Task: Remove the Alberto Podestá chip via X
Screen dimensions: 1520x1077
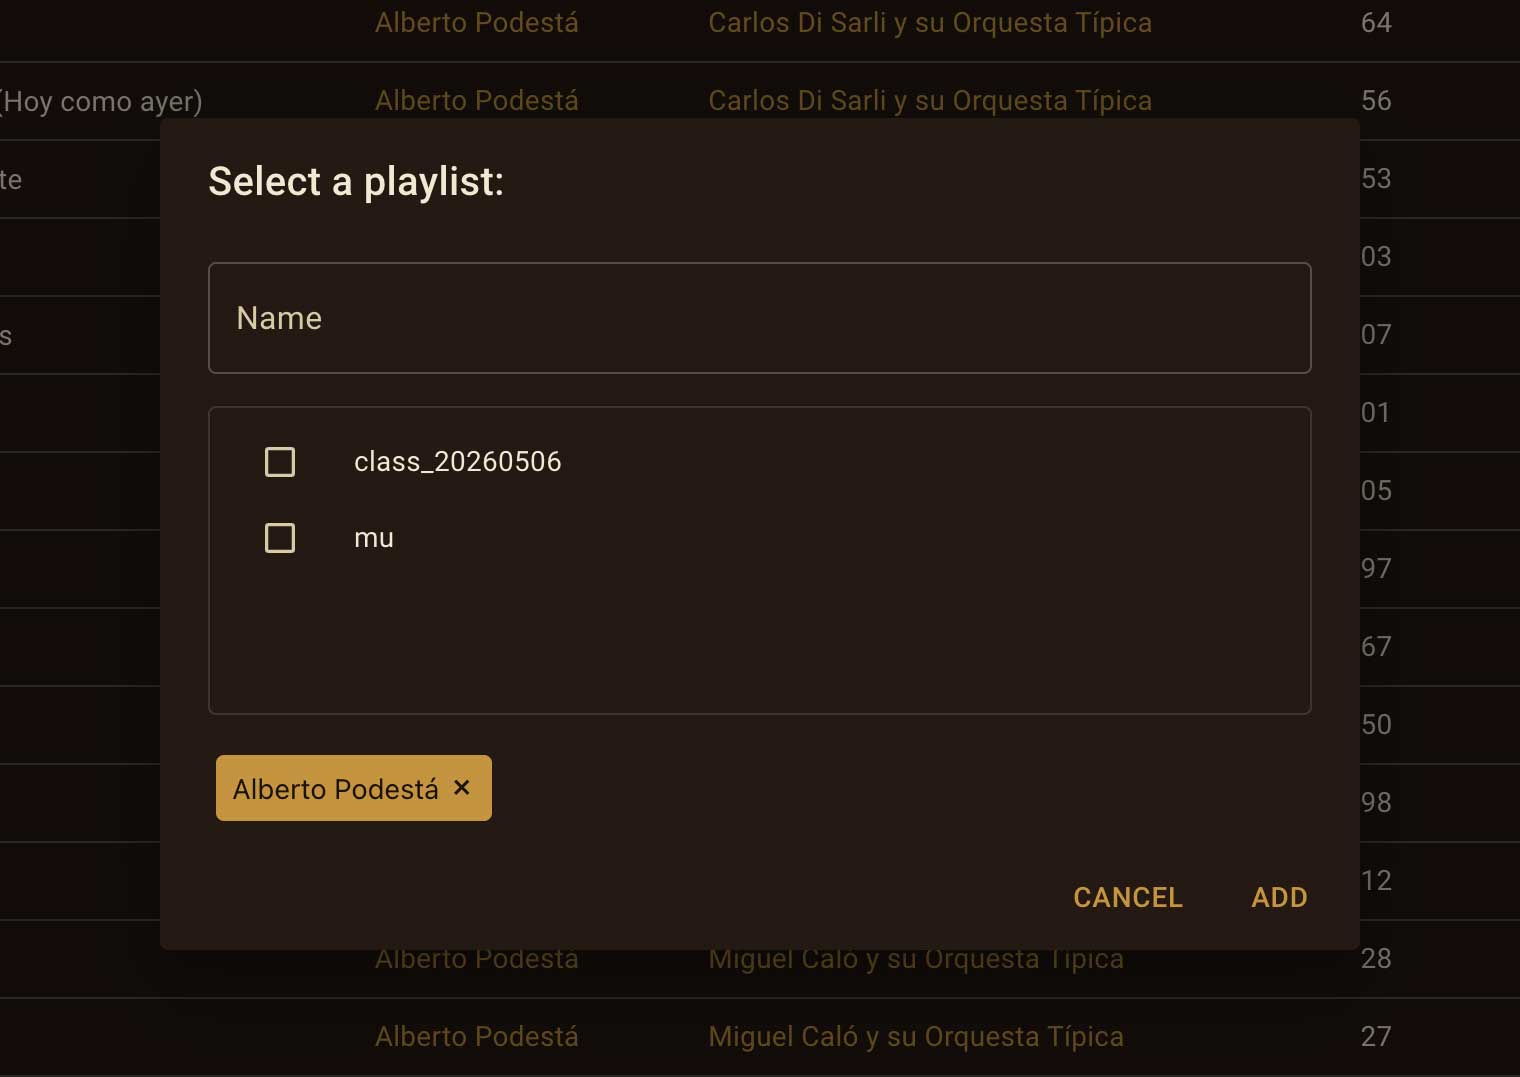Action: tap(462, 788)
